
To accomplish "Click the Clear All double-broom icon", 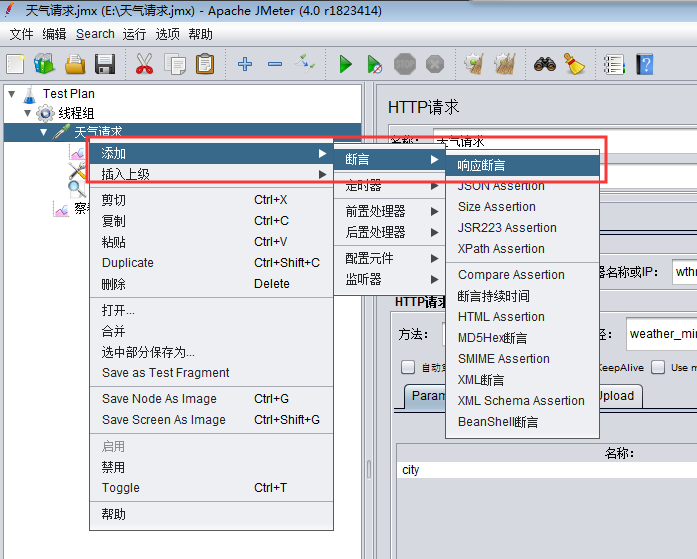I will [x=505, y=64].
